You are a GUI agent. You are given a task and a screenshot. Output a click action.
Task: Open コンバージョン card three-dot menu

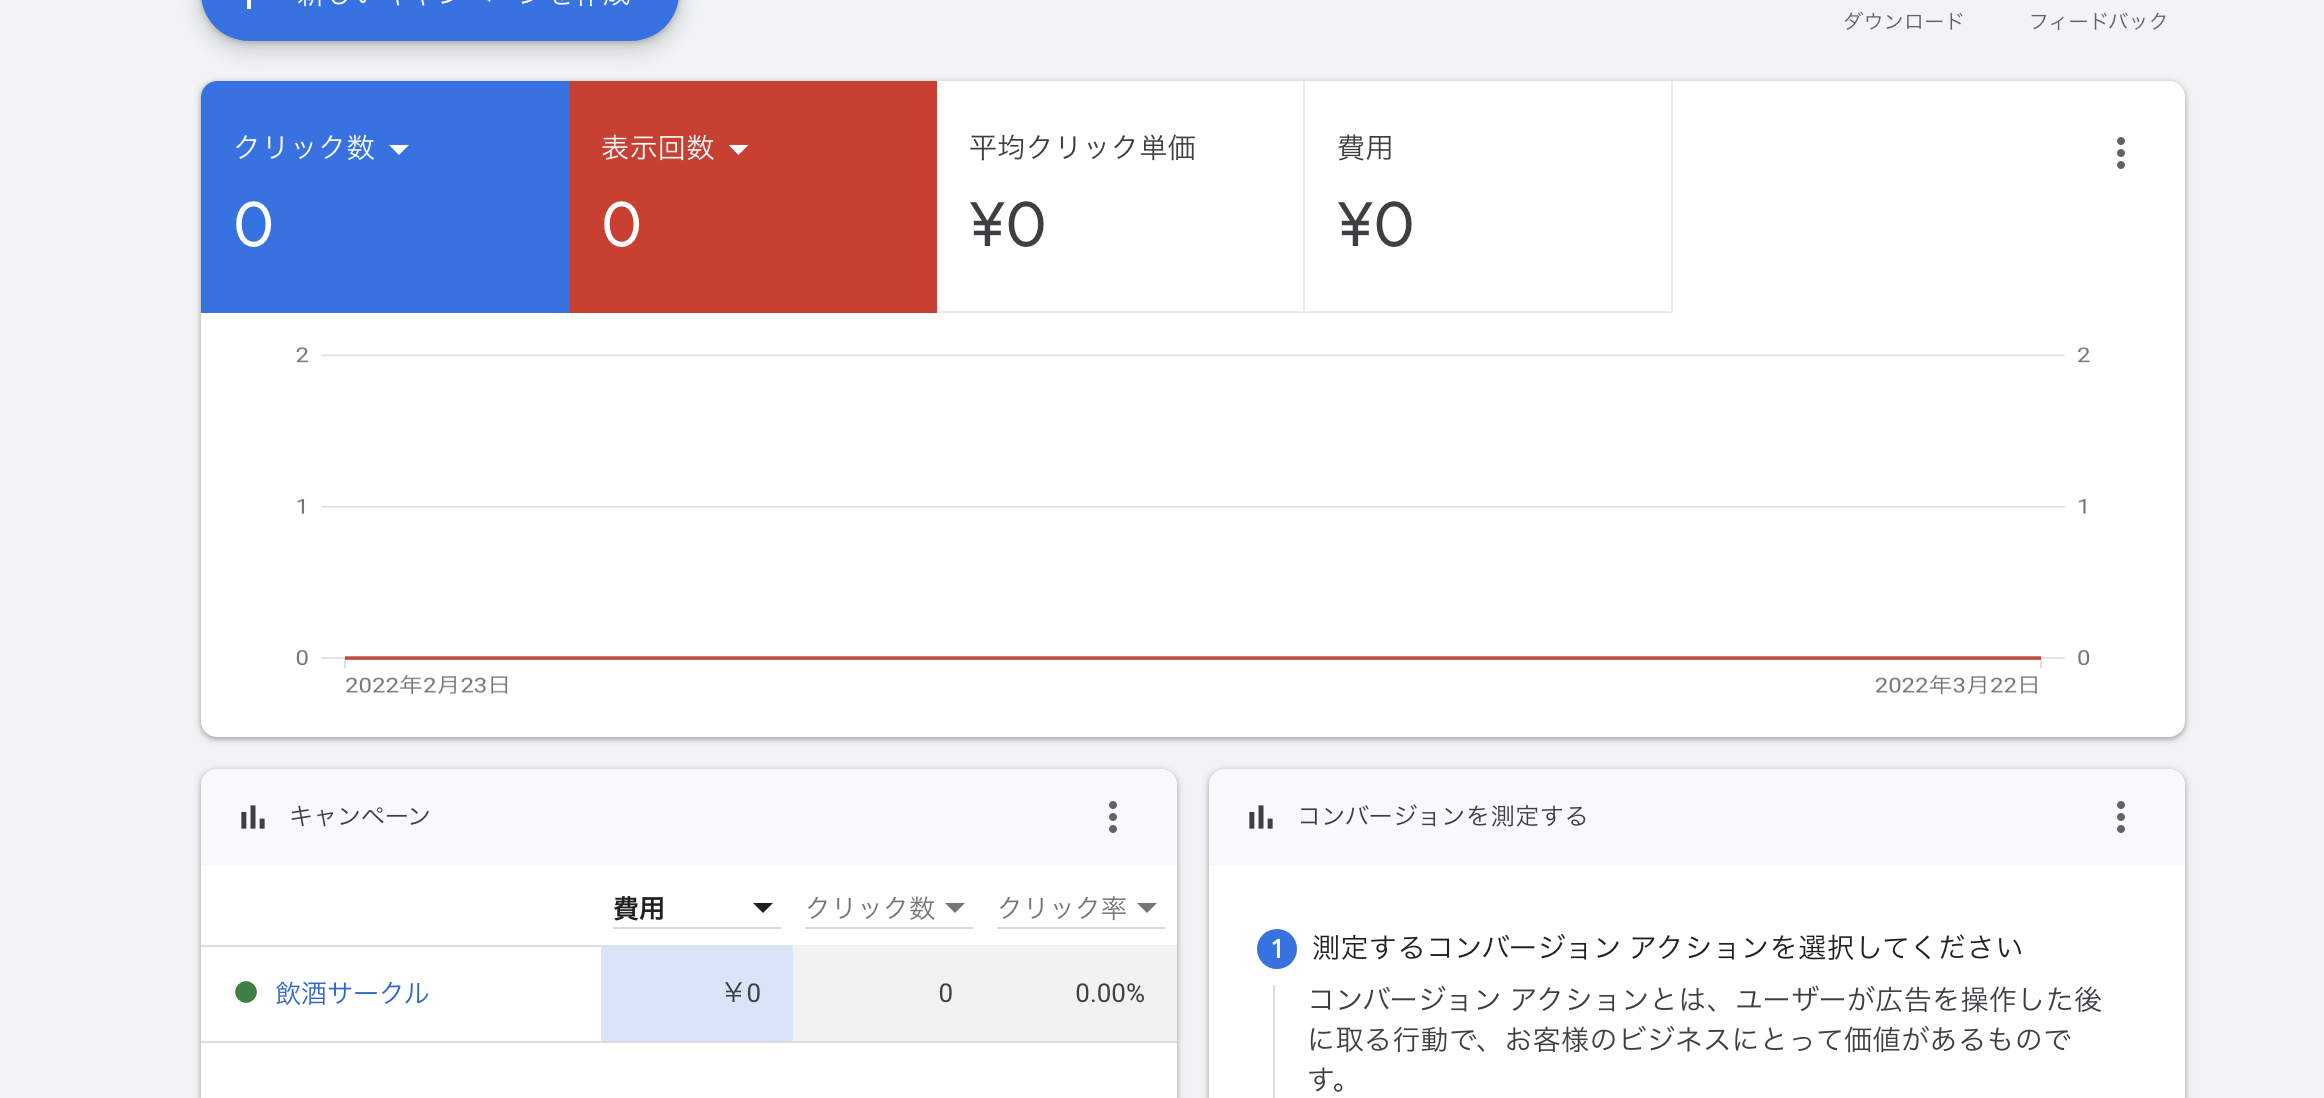pyautogui.click(x=2120, y=817)
